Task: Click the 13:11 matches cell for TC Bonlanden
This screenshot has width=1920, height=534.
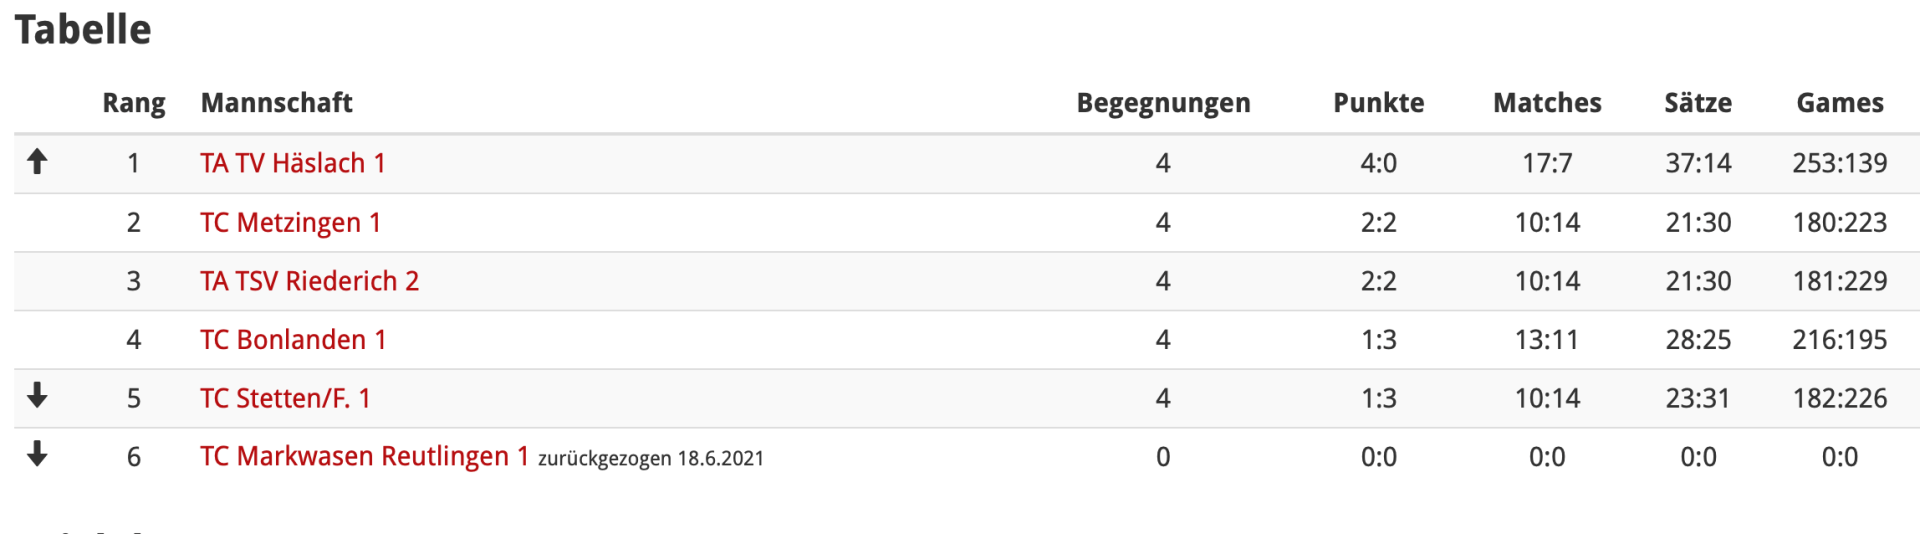Action: [x=1547, y=340]
